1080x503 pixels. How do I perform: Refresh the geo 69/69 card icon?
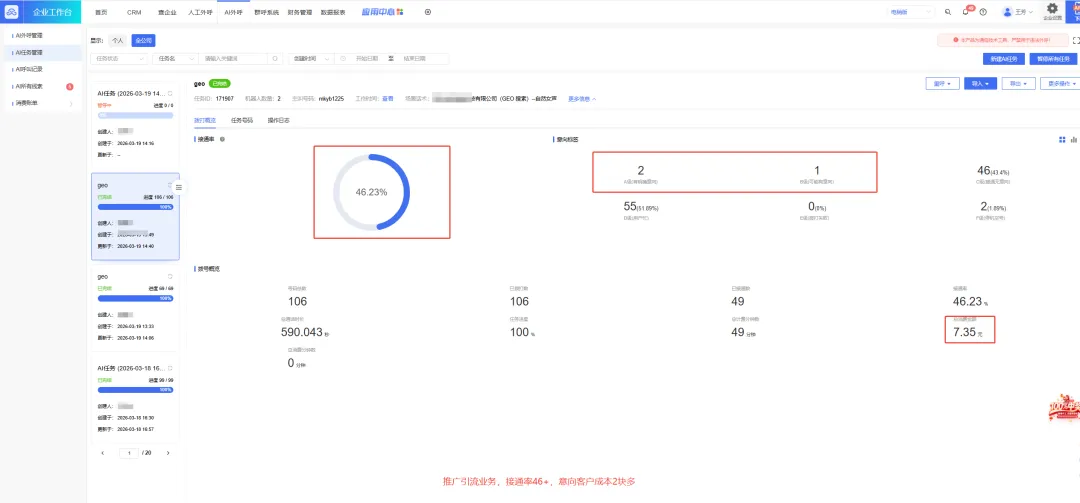[170, 276]
